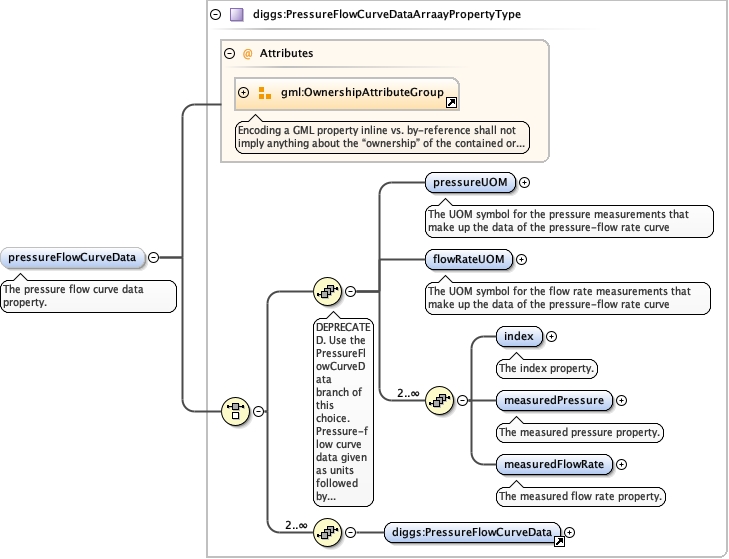The width and height of the screenshot is (729, 559).
Task: Follow the reference arrow on diggs:PressureFlowCurveData
Action: pyautogui.click(x=559, y=541)
